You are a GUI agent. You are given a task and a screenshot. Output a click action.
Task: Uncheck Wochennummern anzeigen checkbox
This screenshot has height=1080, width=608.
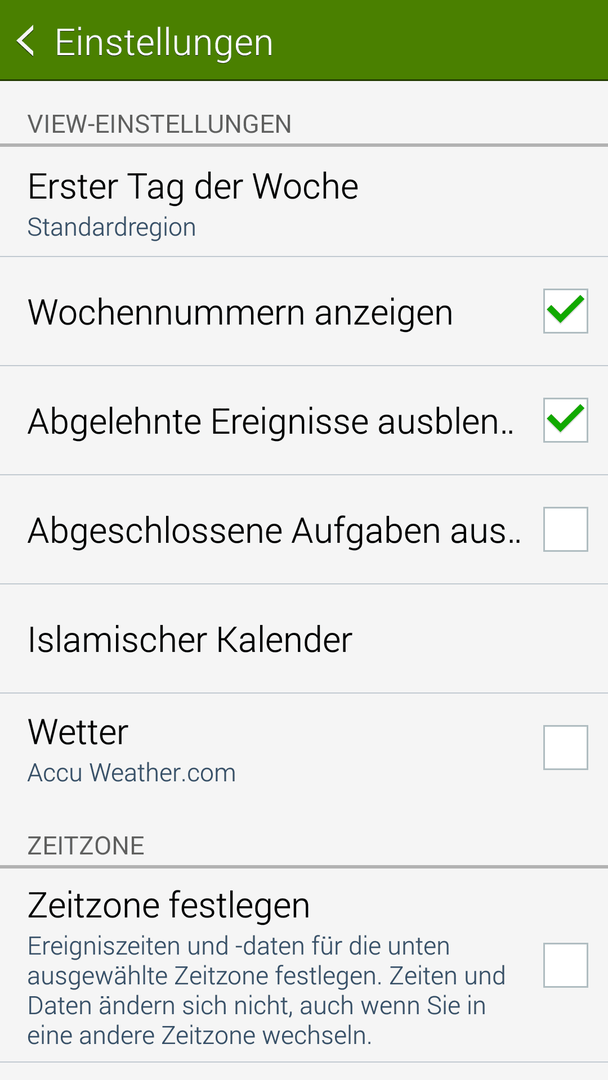pyautogui.click(x=565, y=311)
